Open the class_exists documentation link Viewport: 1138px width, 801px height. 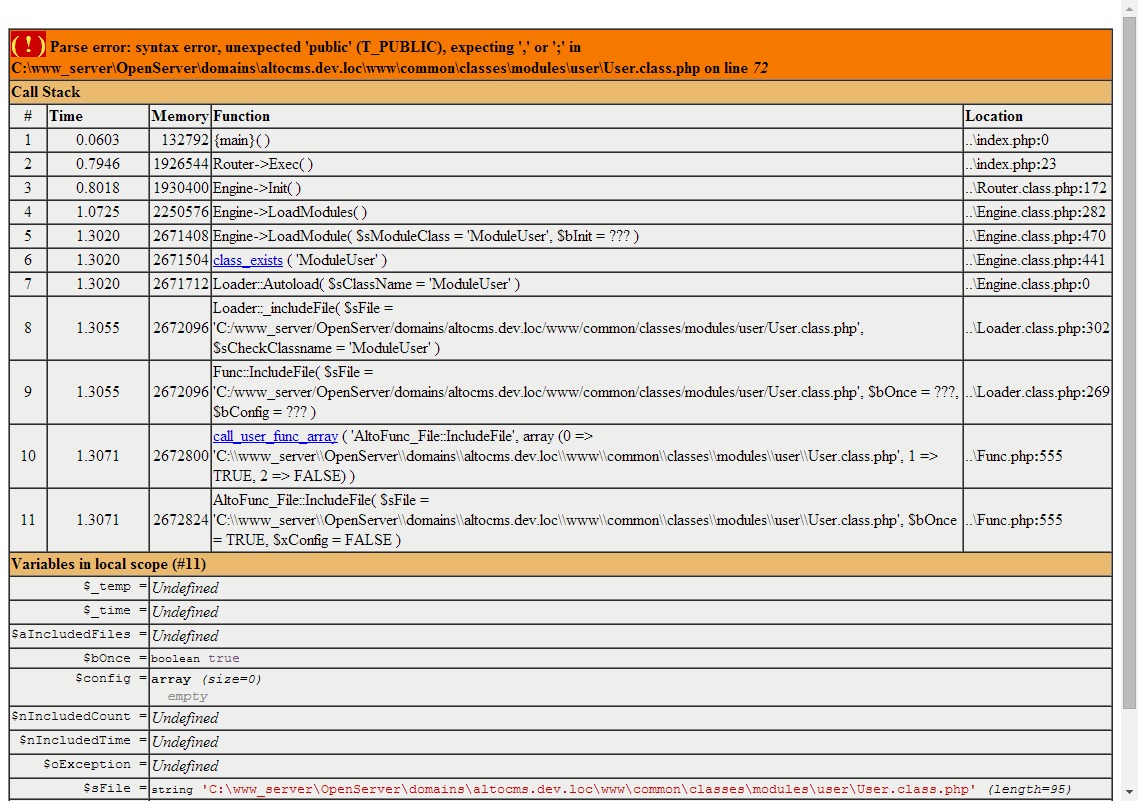coord(247,260)
